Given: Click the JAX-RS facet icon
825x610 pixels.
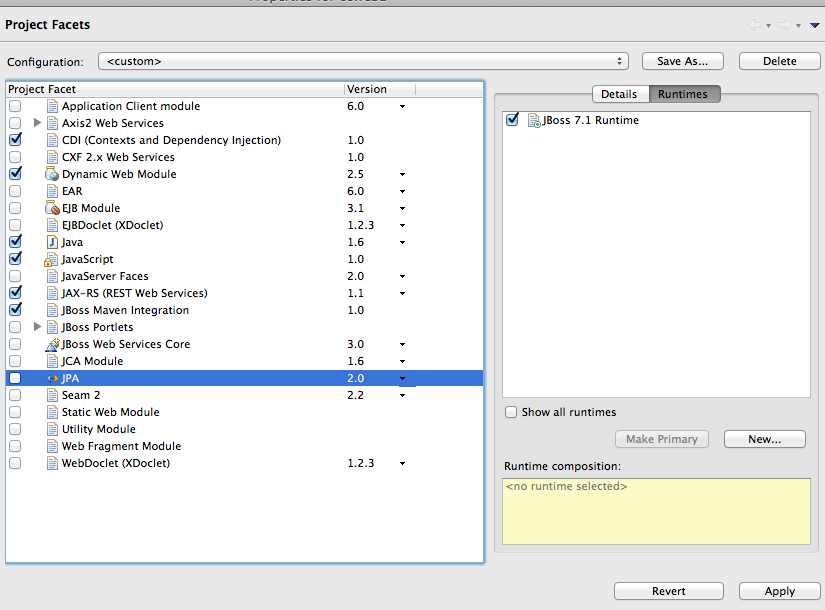Looking at the screenshot, I should [52, 293].
